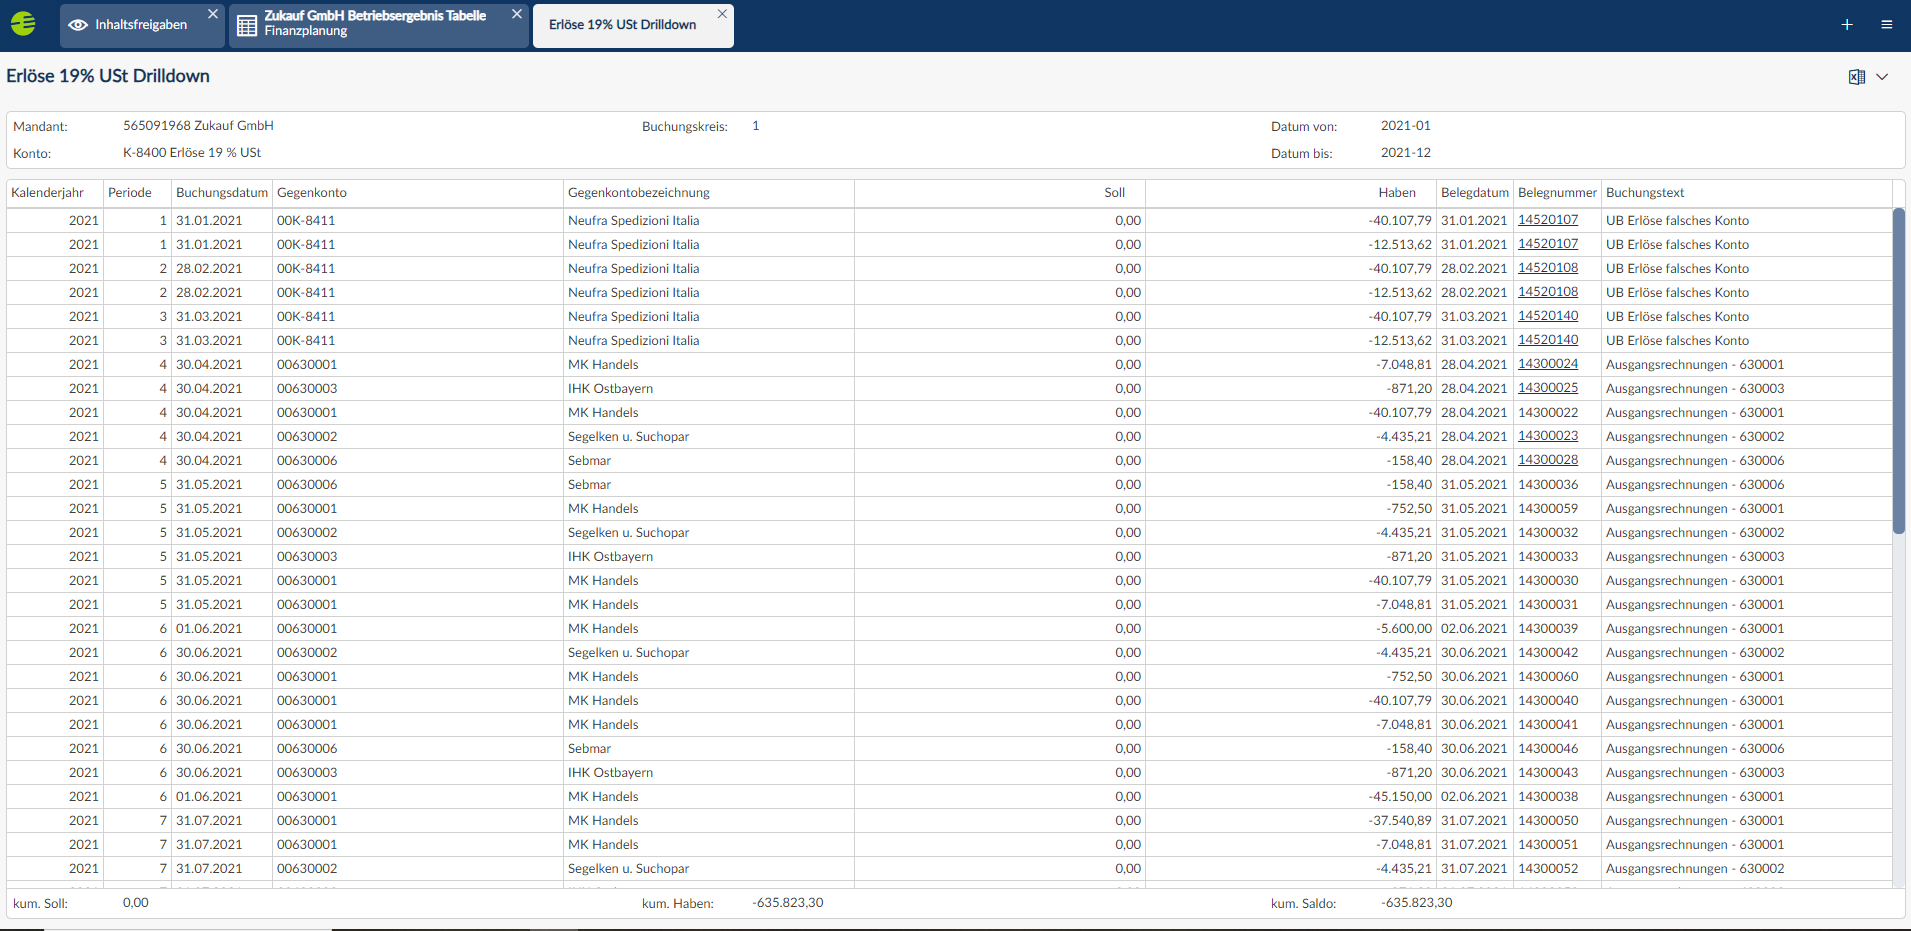Click the green app logo icon
Viewport: 1911px width, 931px height.
pos(23,24)
